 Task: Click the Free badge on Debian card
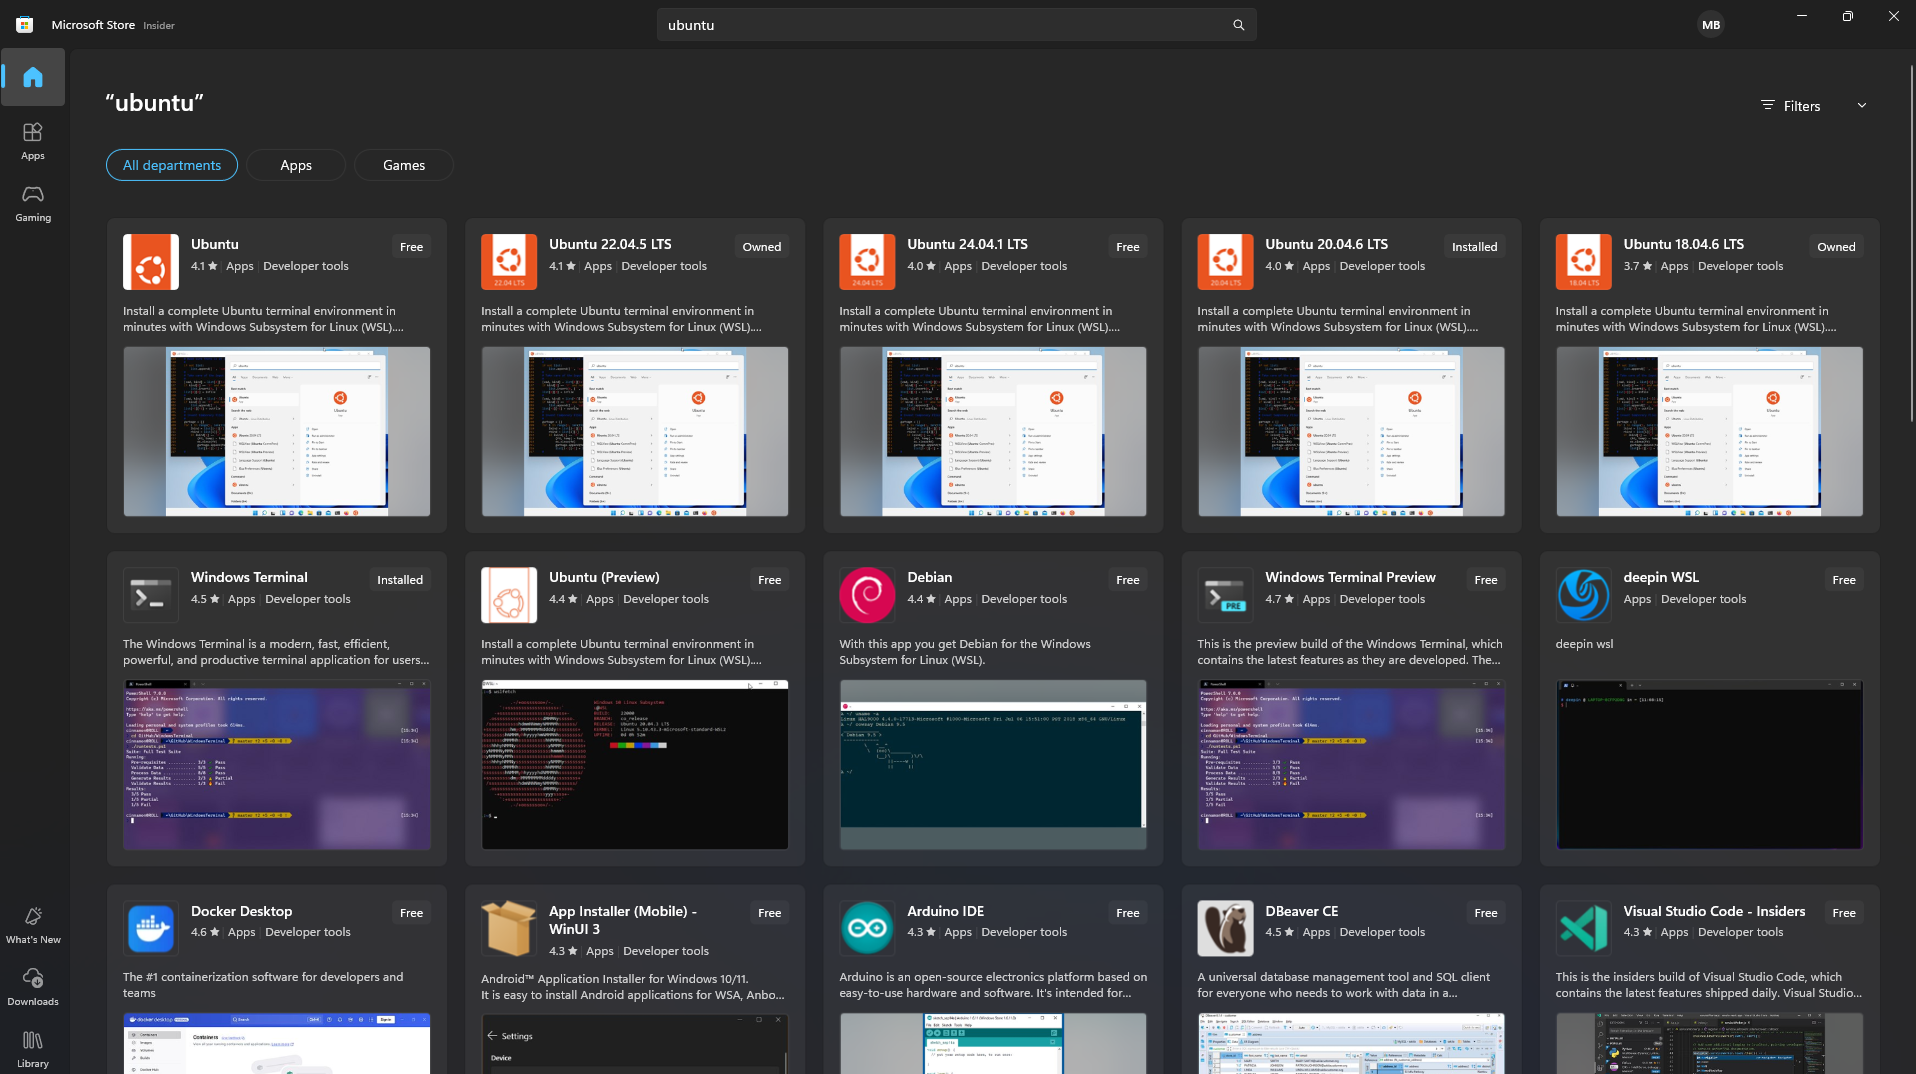[x=1128, y=580]
